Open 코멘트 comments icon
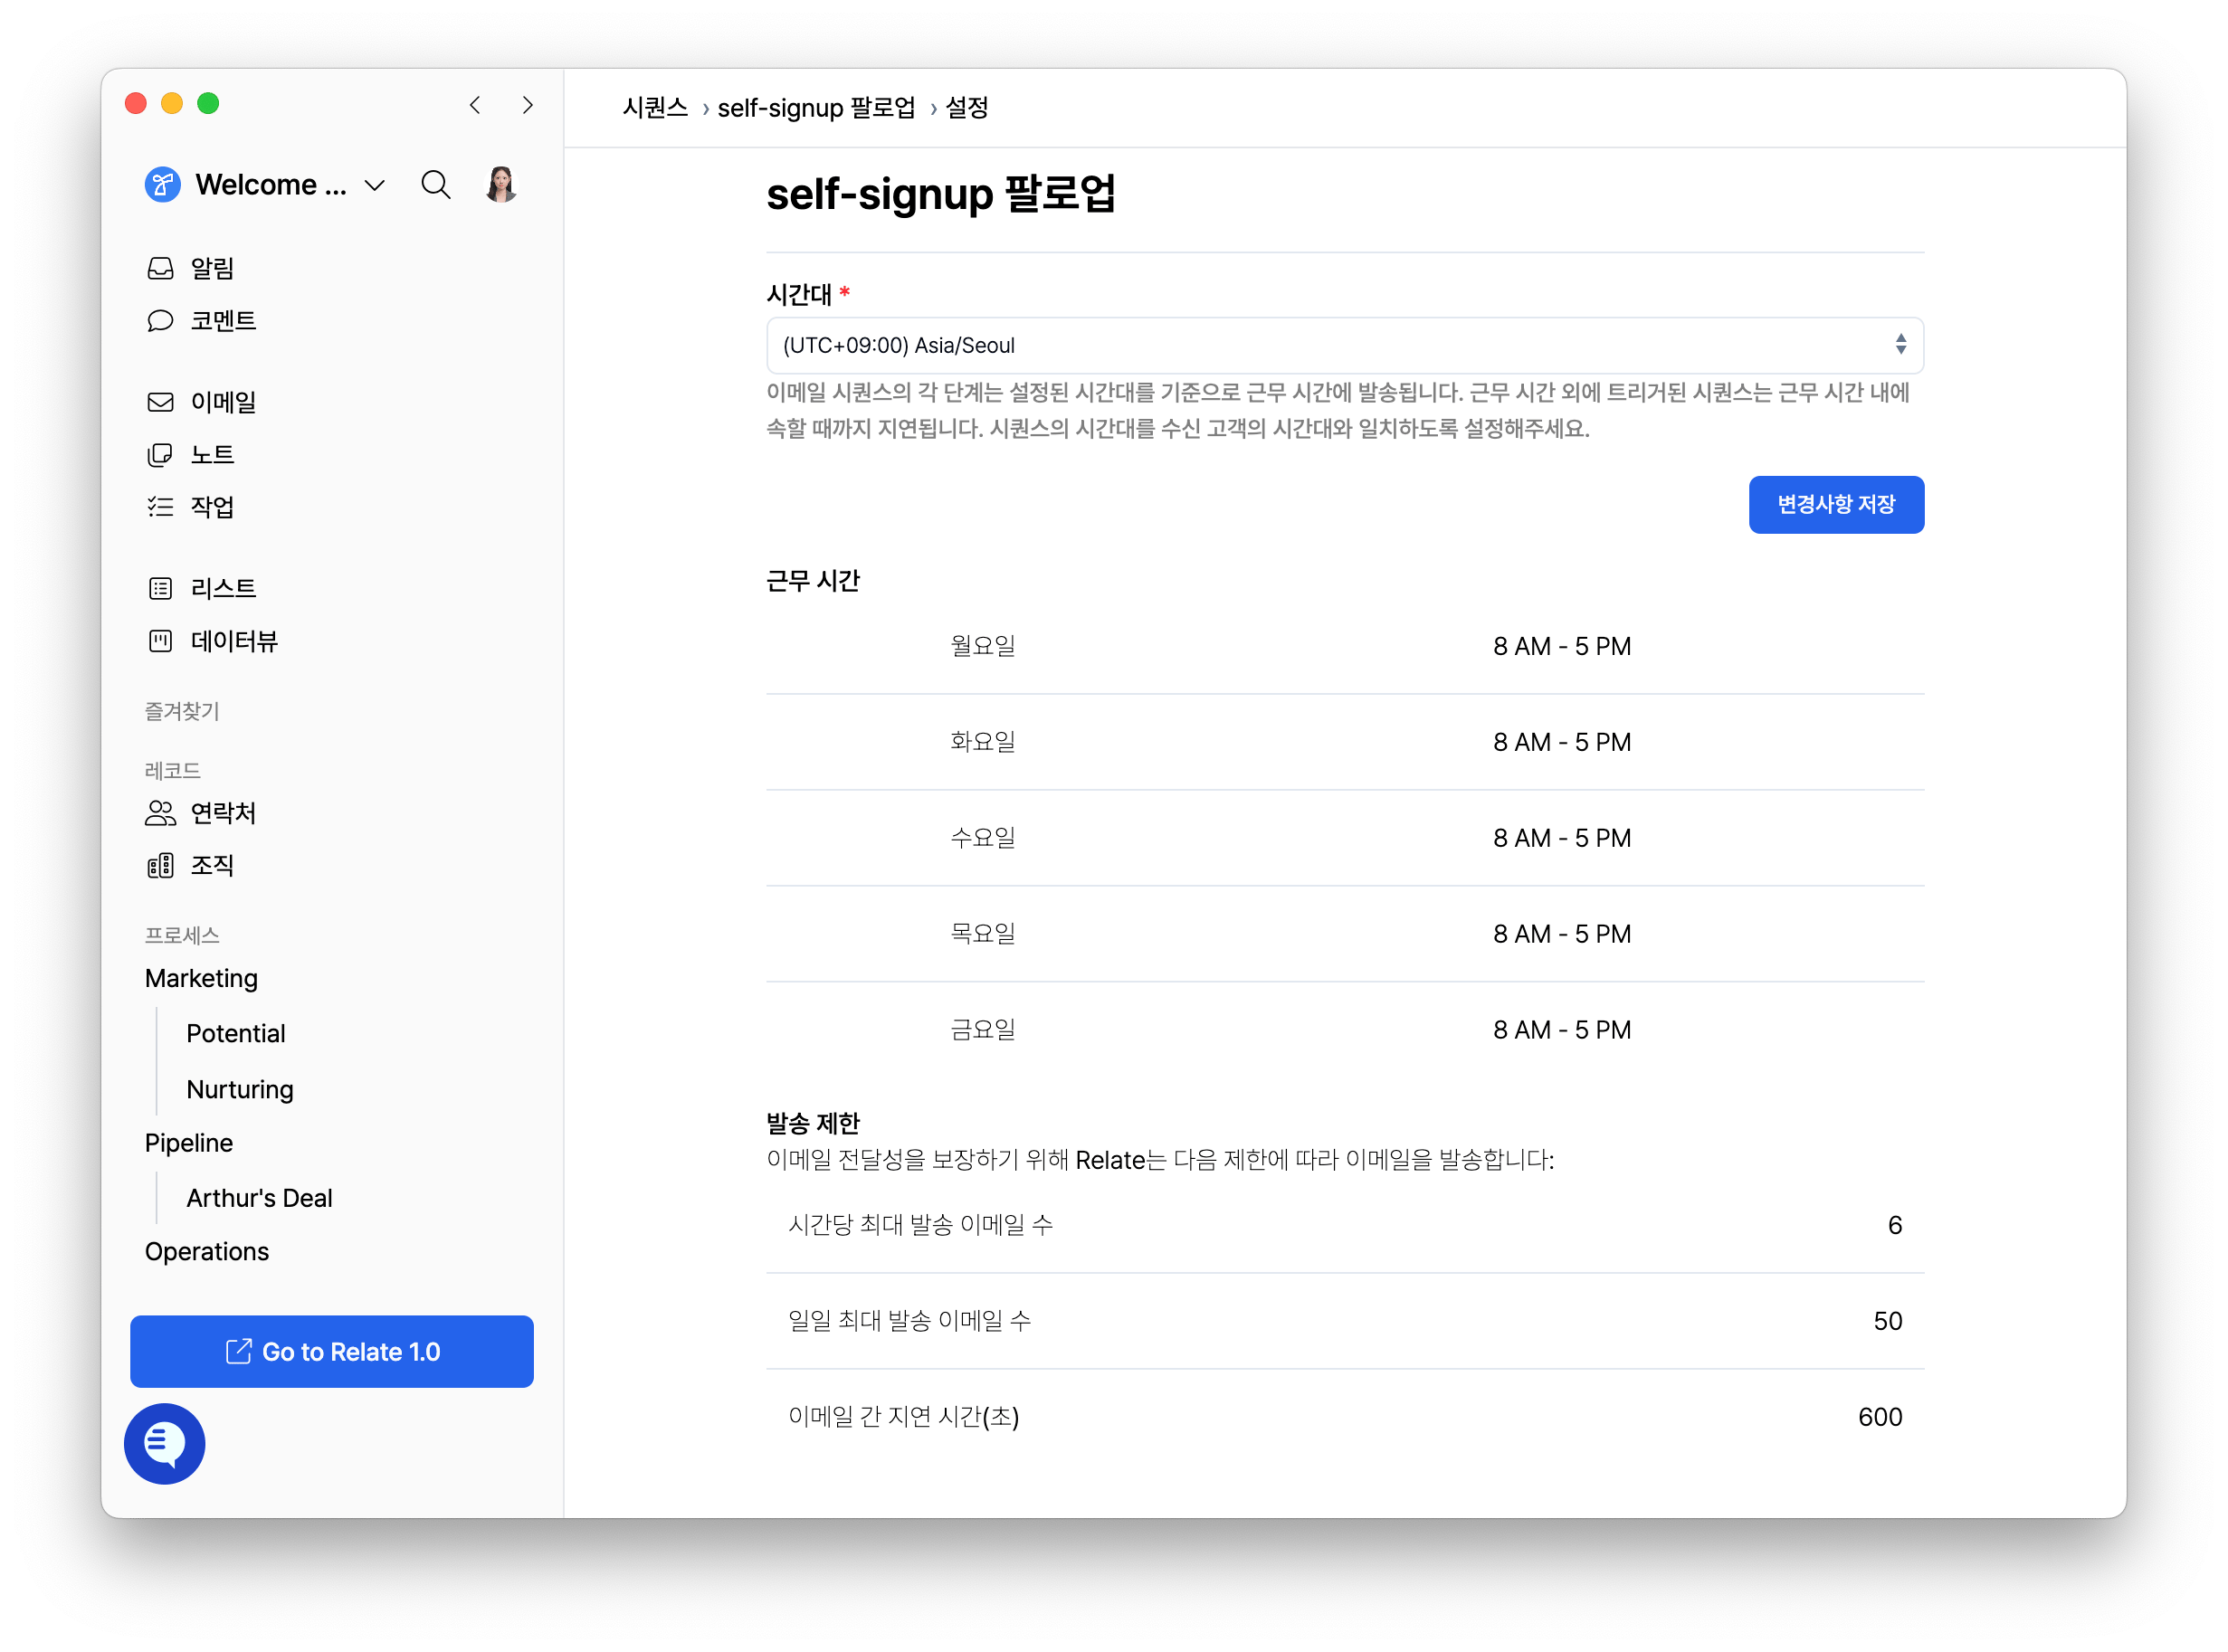The image size is (2228, 1652). (x=160, y=321)
